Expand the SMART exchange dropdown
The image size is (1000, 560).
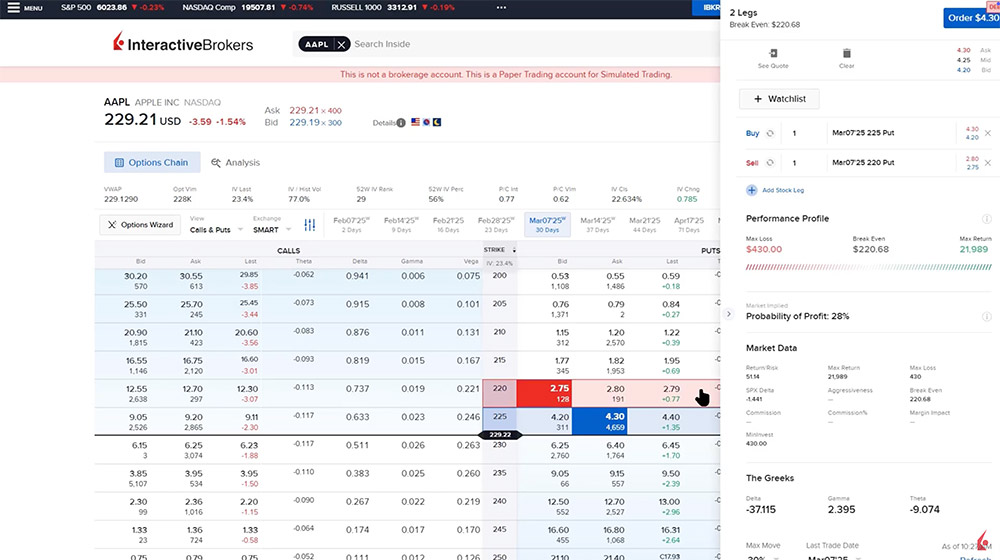click(271, 230)
